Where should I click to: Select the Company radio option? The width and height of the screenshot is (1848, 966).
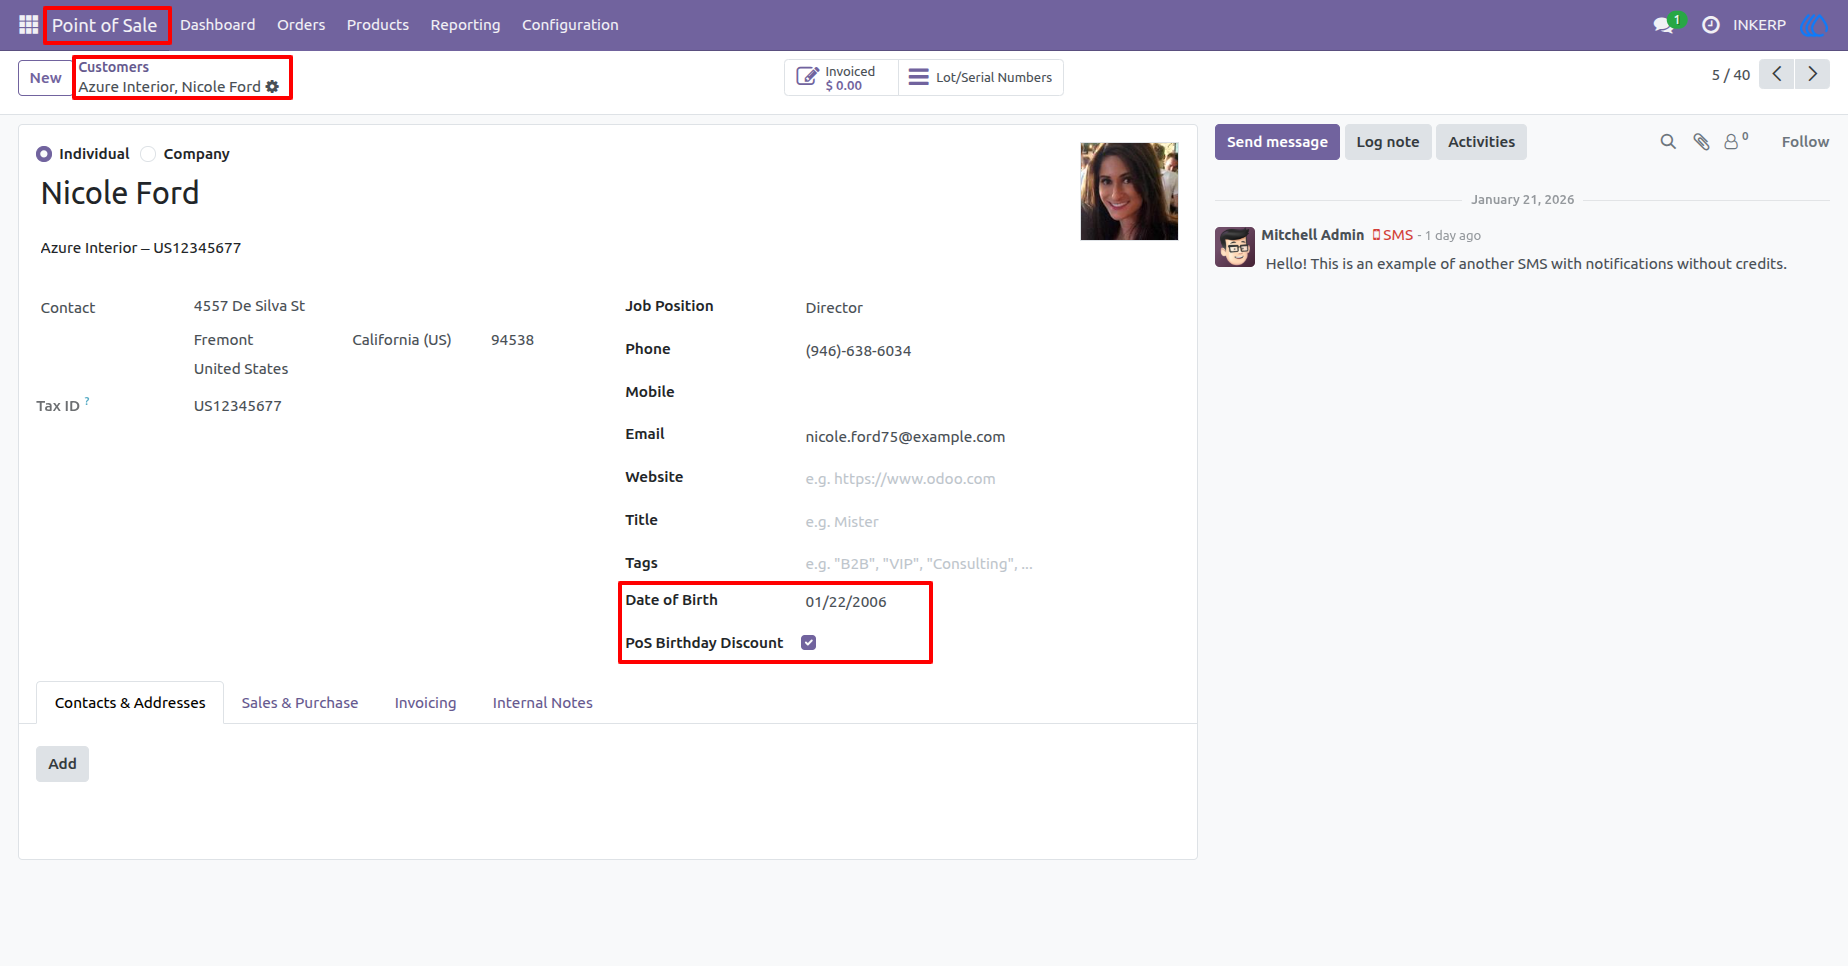click(148, 154)
